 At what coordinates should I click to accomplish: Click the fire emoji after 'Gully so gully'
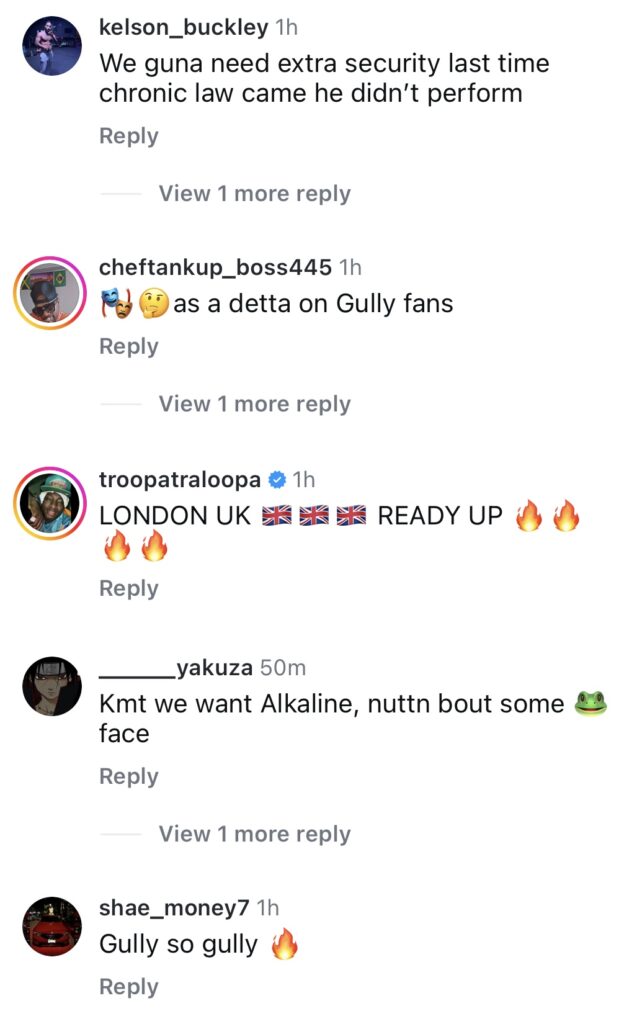[284, 944]
